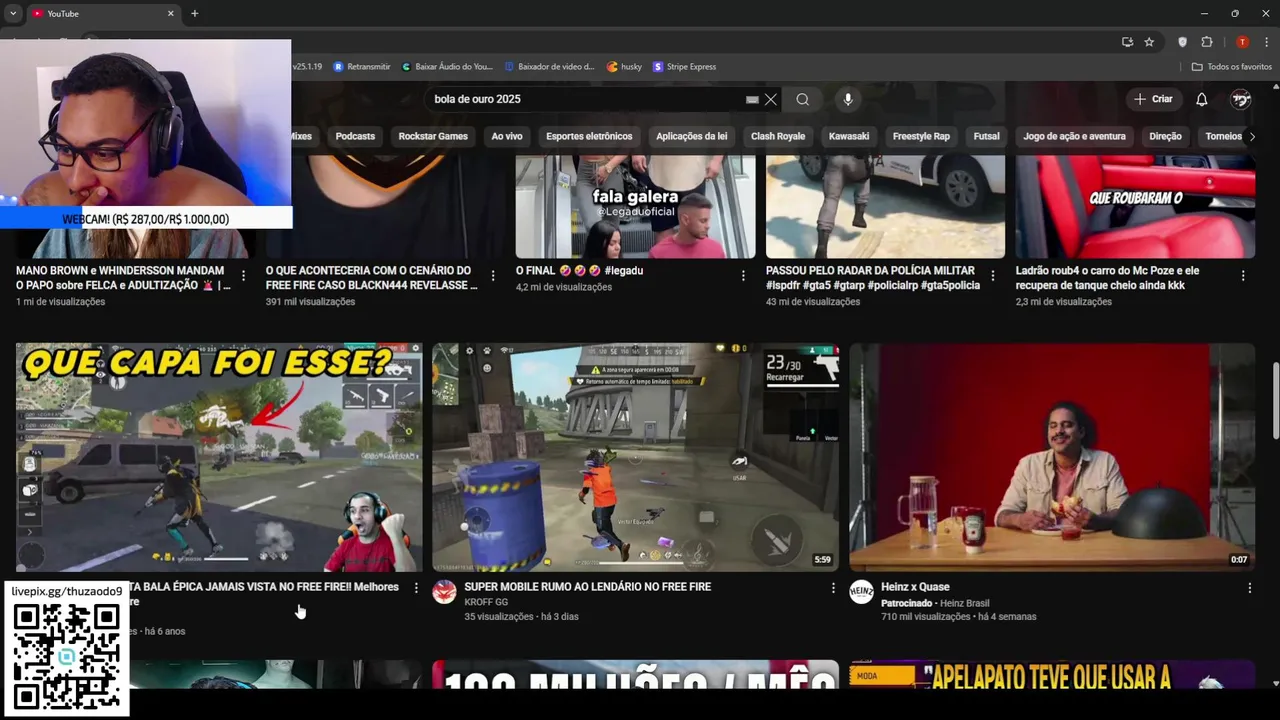Image resolution: width=1280 pixels, height=720 pixels.
Task: Open the Heinz x Quase title link
Action: click(915, 587)
